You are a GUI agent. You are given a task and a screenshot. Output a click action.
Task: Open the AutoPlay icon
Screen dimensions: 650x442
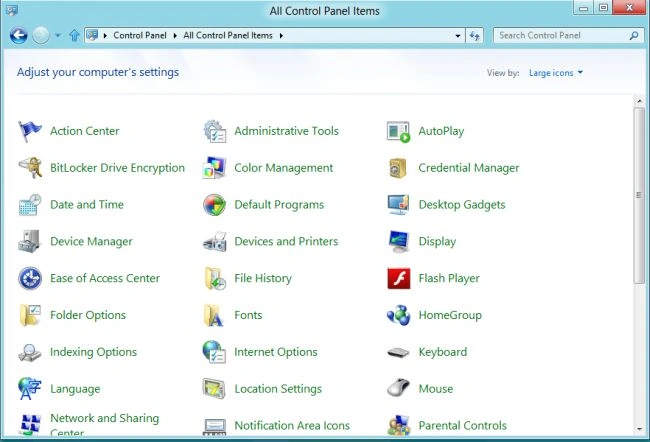[x=399, y=131]
